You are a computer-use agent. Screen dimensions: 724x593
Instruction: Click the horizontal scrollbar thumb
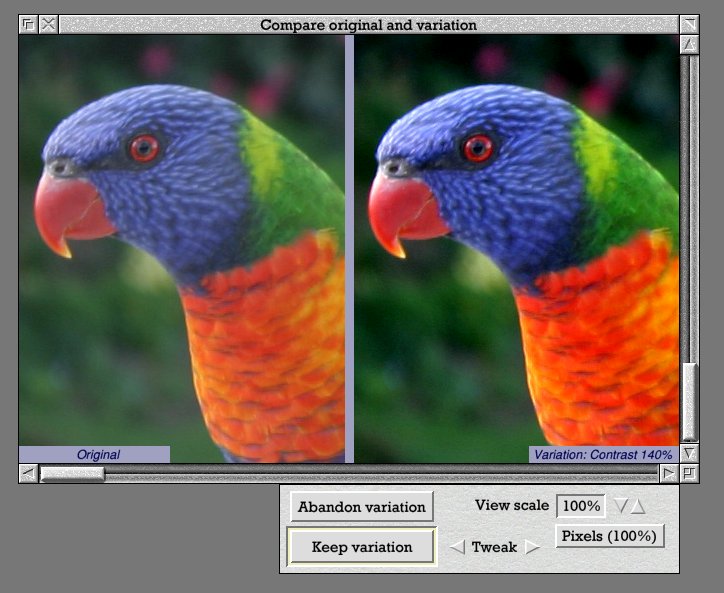tap(72, 473)
